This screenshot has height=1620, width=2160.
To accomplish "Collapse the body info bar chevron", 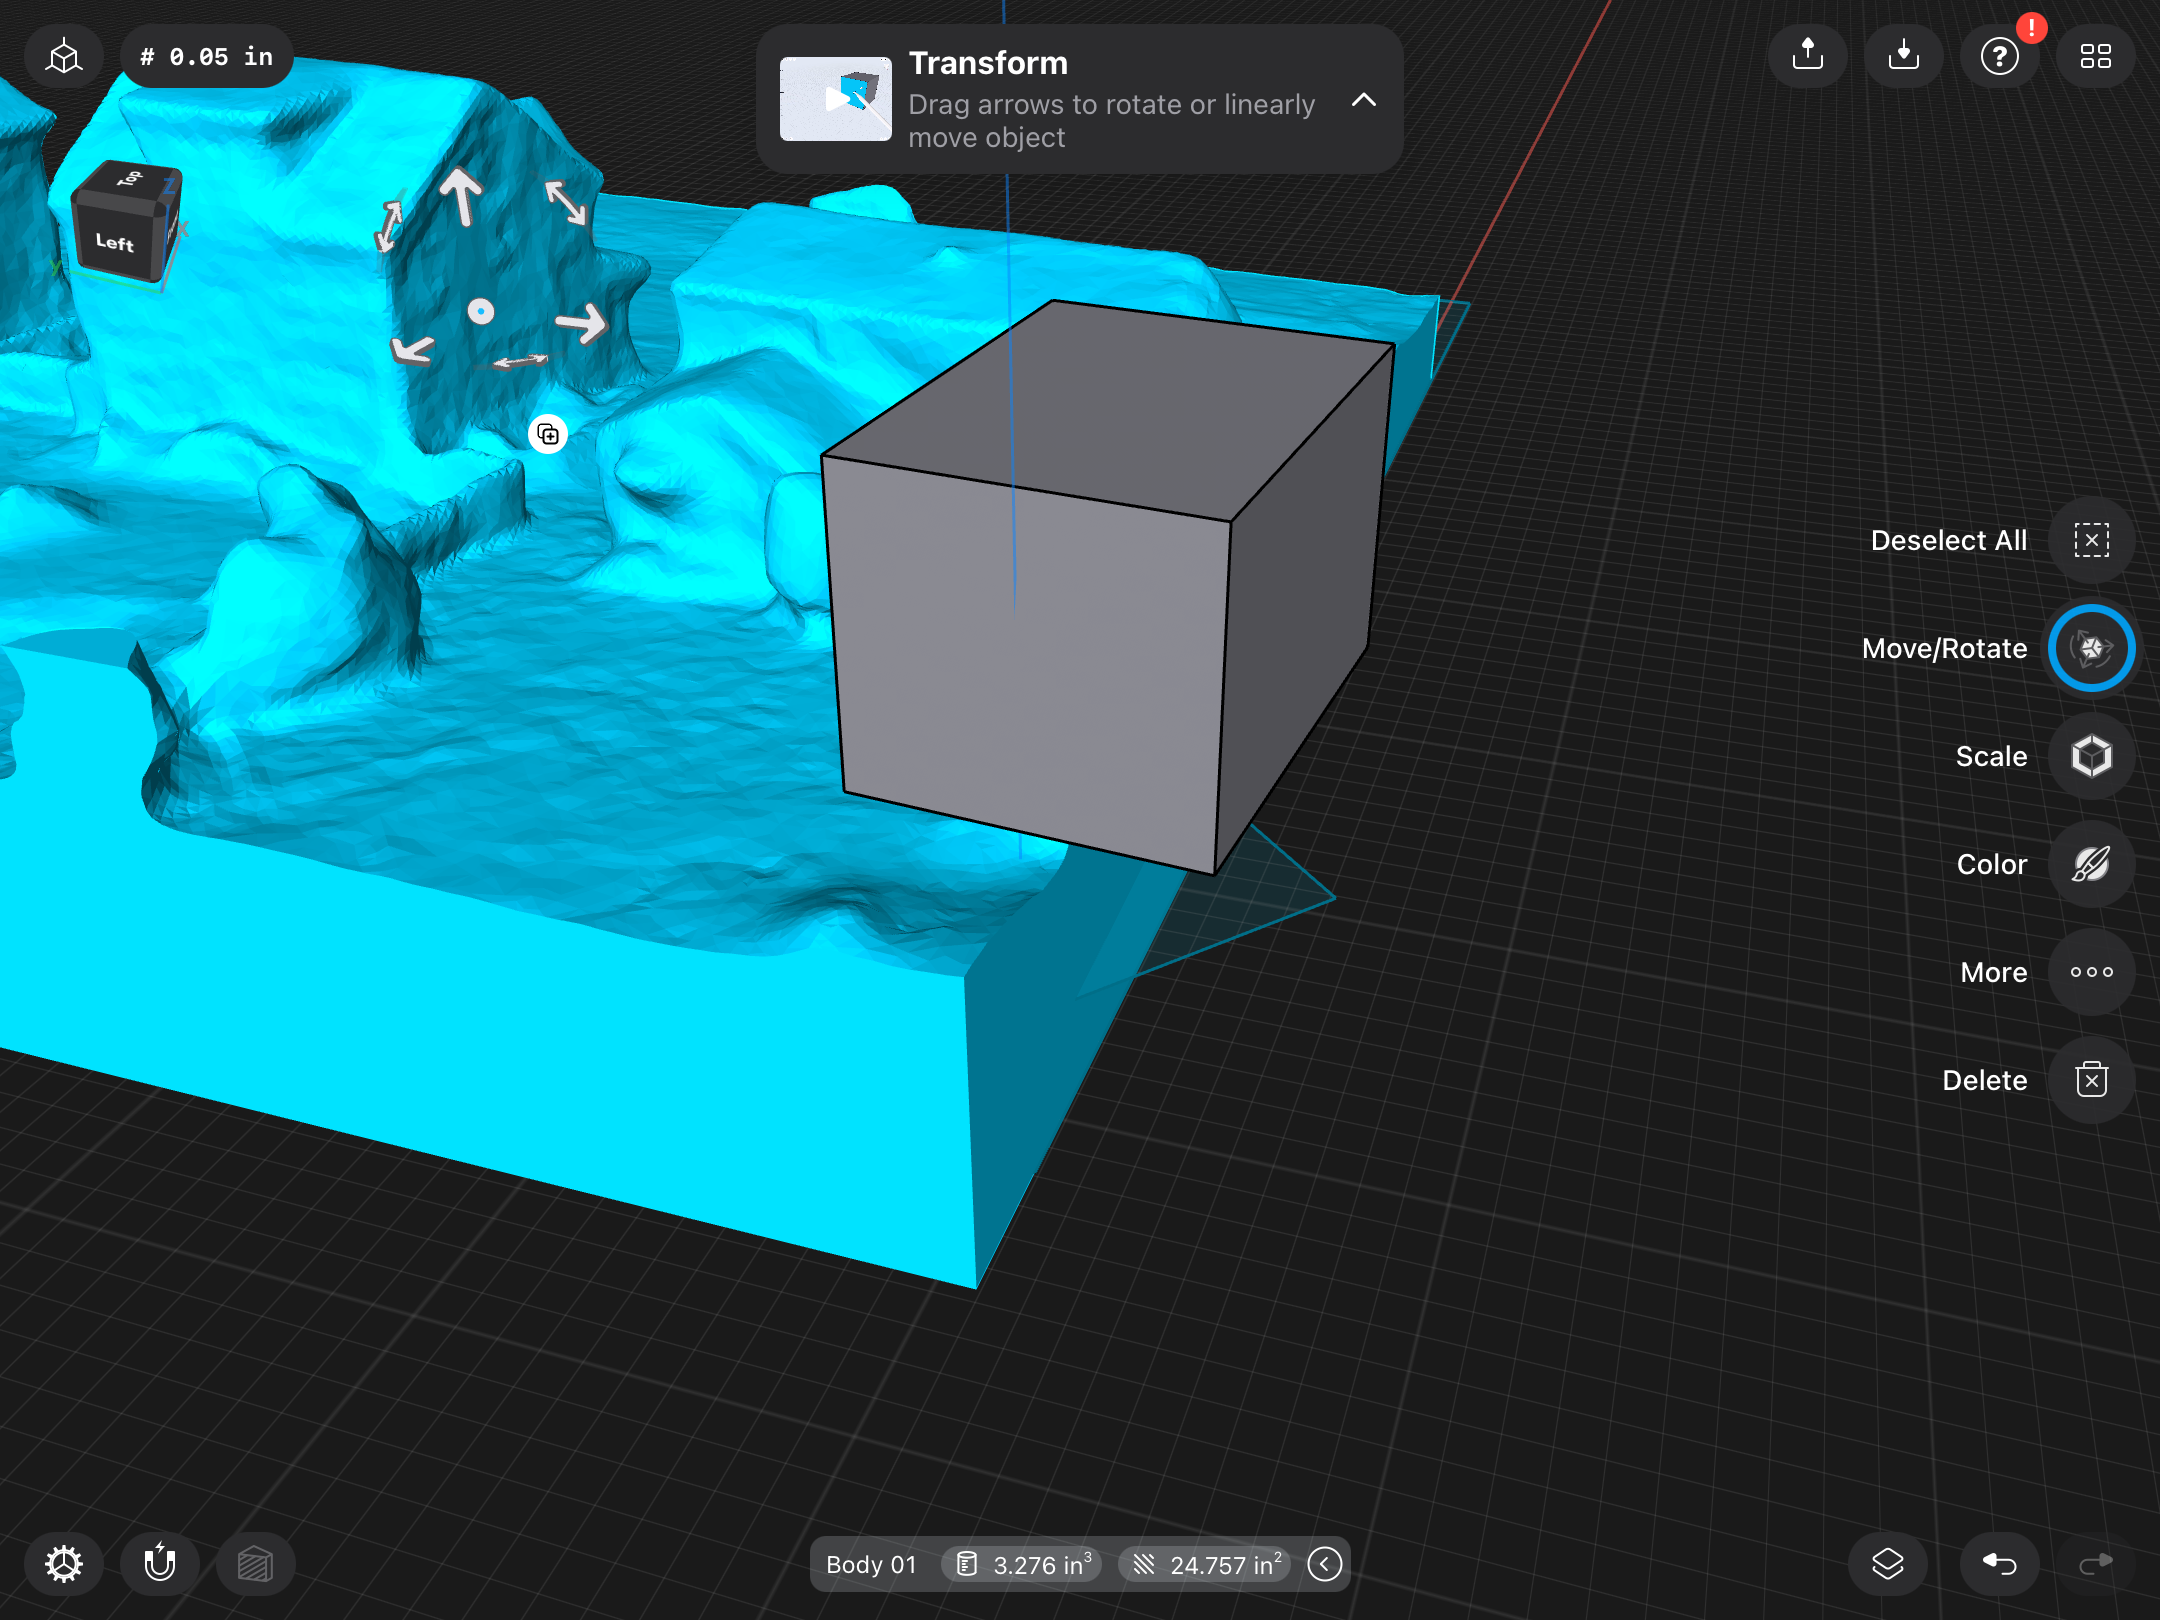I will (x=1325, y=1564).
